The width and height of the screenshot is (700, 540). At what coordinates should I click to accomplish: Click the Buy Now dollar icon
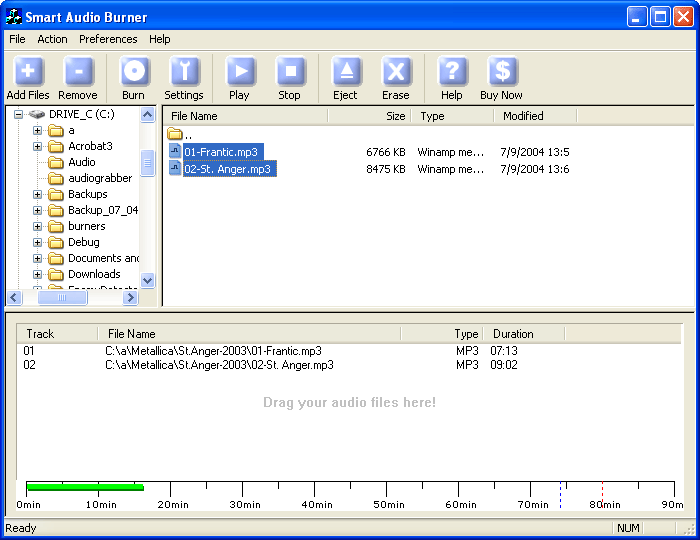[x=501, y=72]
